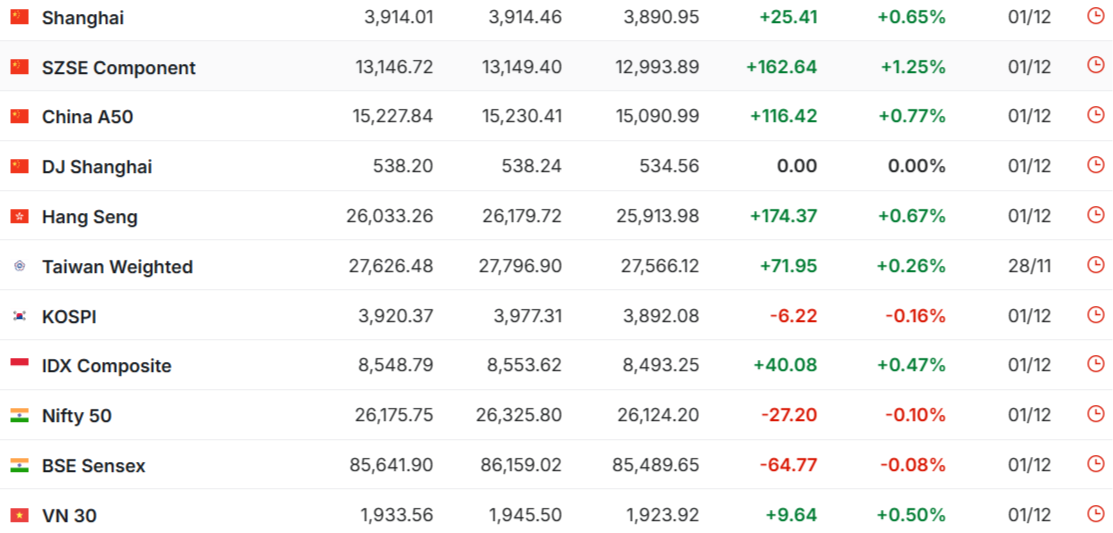The width and height of the screenshot is (1113, 533).
Task: Open the IDX Composite index link
Action: (106, 366)
